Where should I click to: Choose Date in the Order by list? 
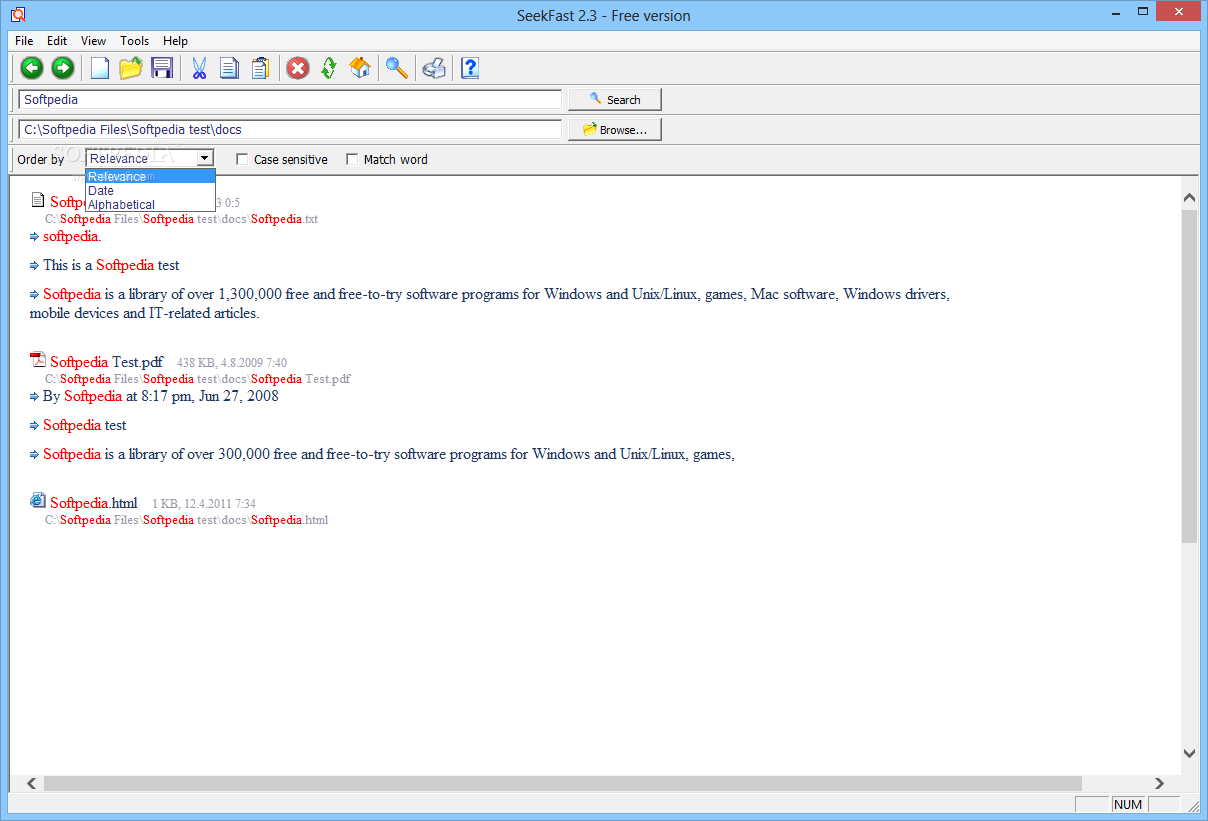(x=150, y=191)
